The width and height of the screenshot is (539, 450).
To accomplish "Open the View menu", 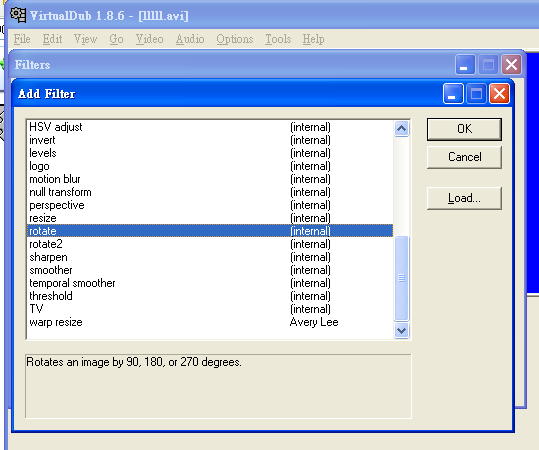I will point(86,39).
